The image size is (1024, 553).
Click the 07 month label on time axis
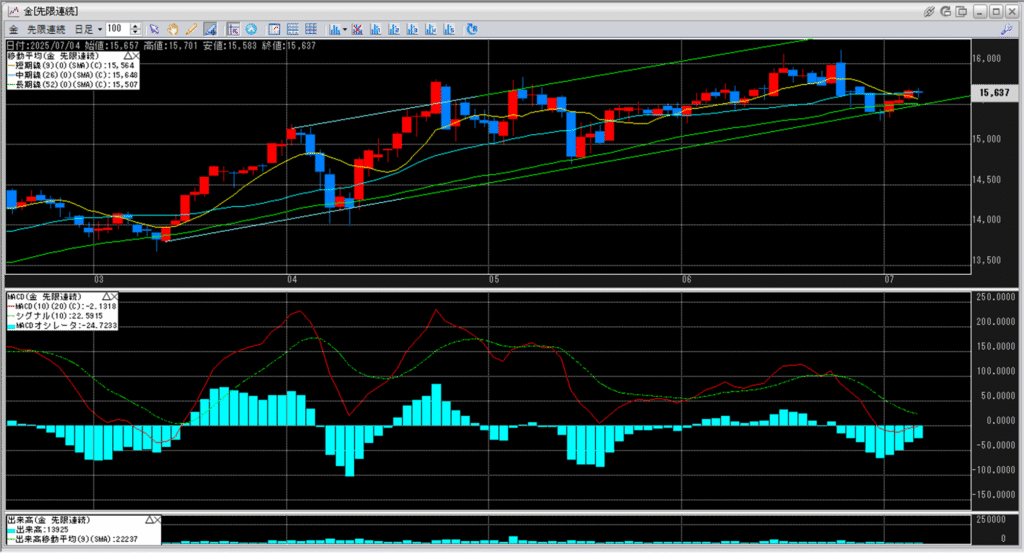point(889,279)
